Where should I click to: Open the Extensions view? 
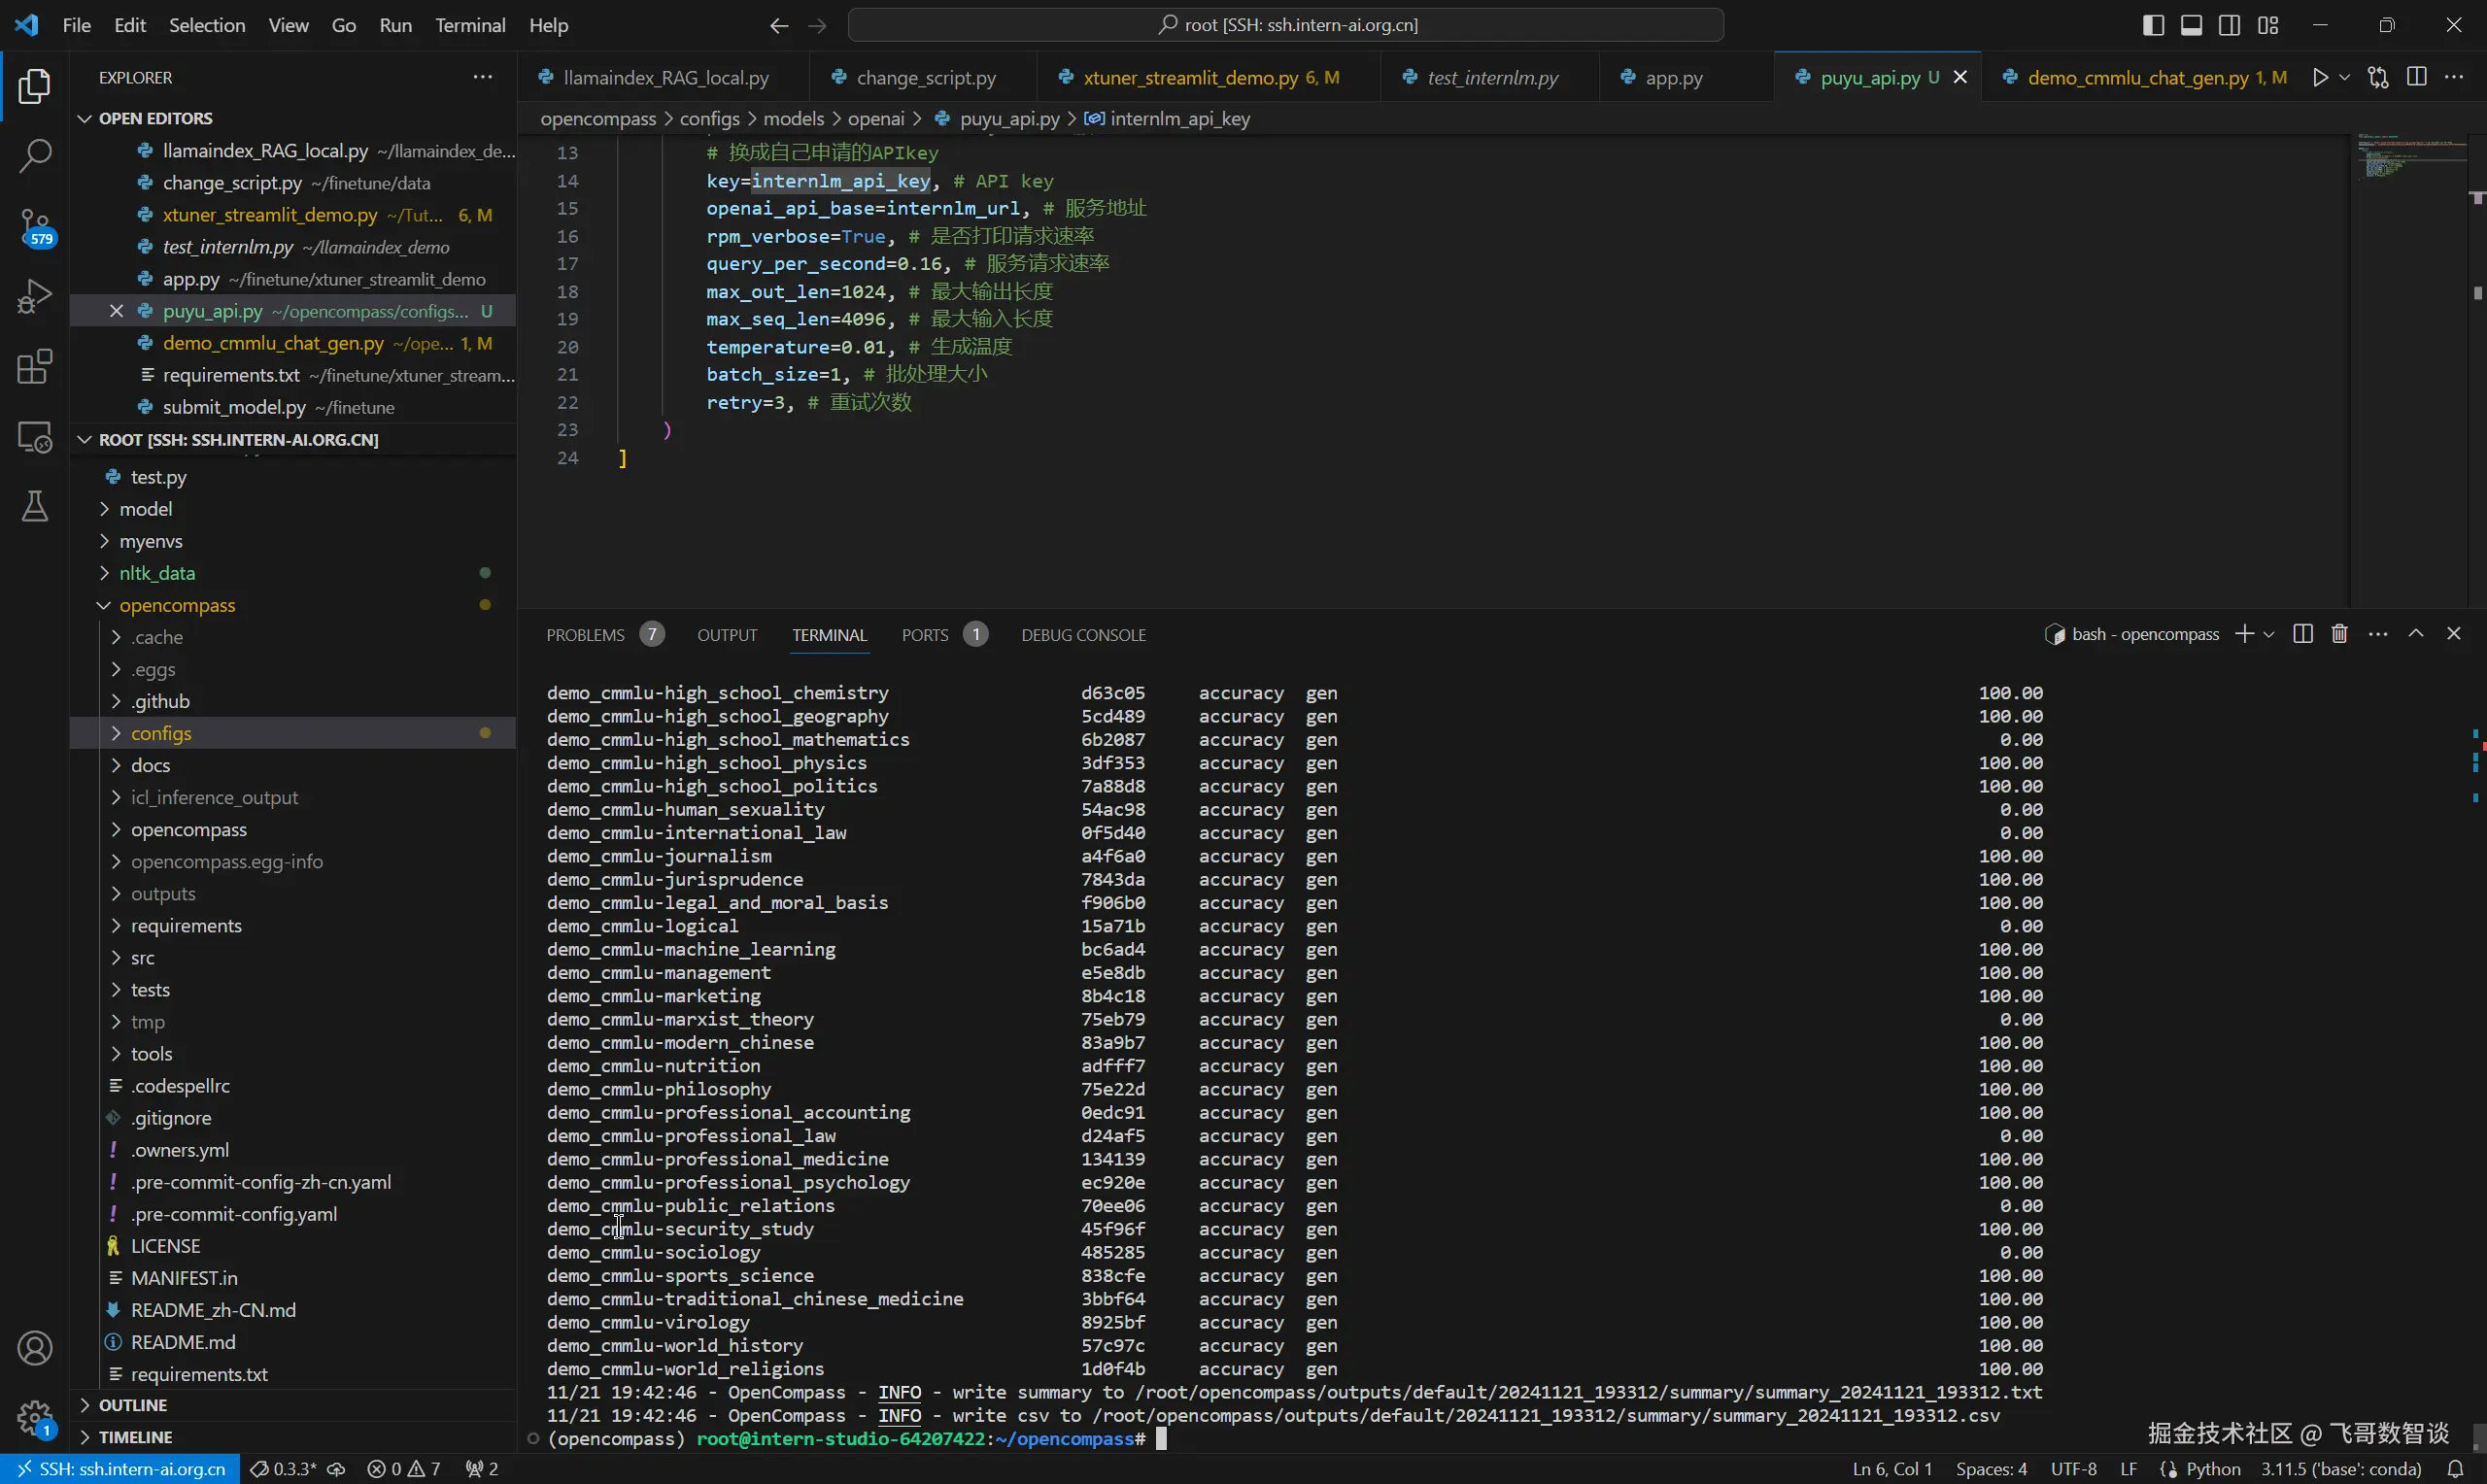click(x=35, y=367)
